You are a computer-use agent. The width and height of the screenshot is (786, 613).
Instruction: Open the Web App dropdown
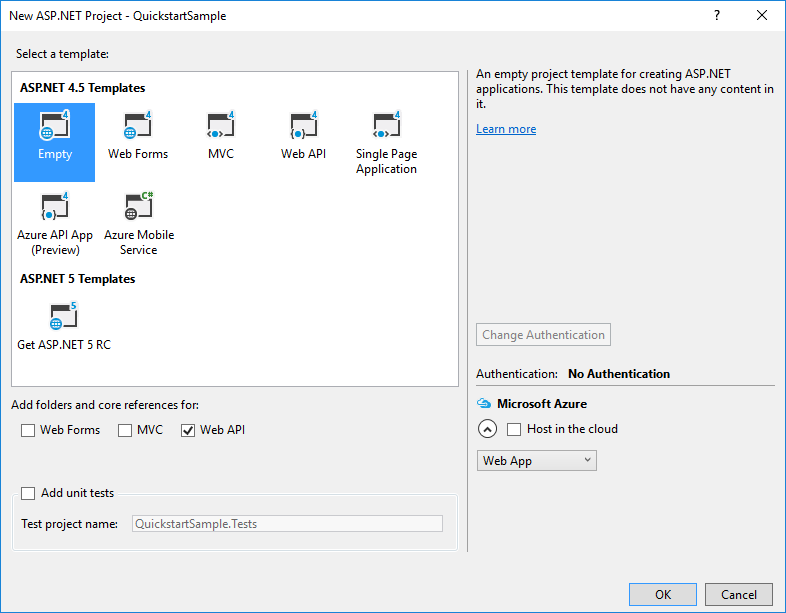[536, 461]
